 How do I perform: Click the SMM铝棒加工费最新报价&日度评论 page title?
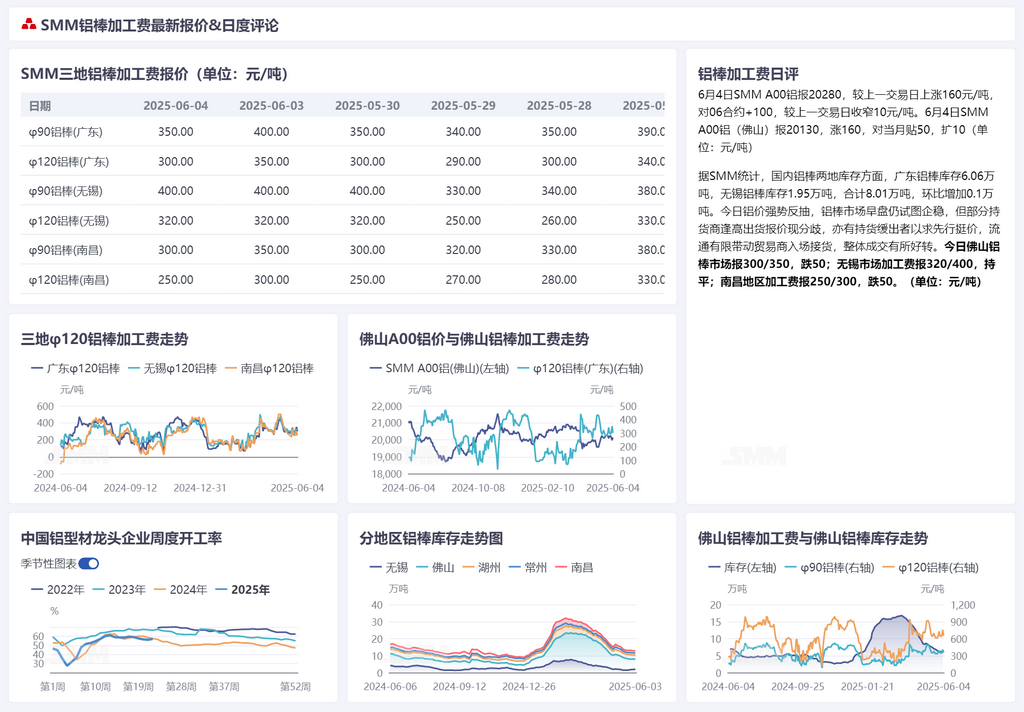159,25
